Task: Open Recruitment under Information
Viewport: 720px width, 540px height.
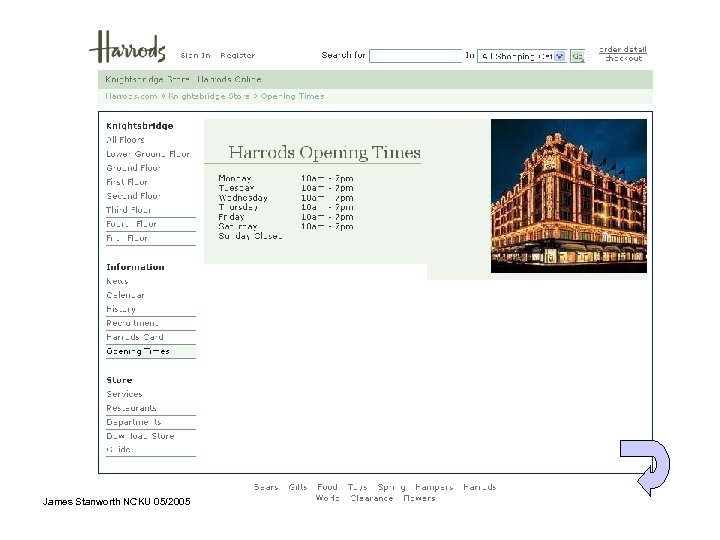Action: (132, 323)
